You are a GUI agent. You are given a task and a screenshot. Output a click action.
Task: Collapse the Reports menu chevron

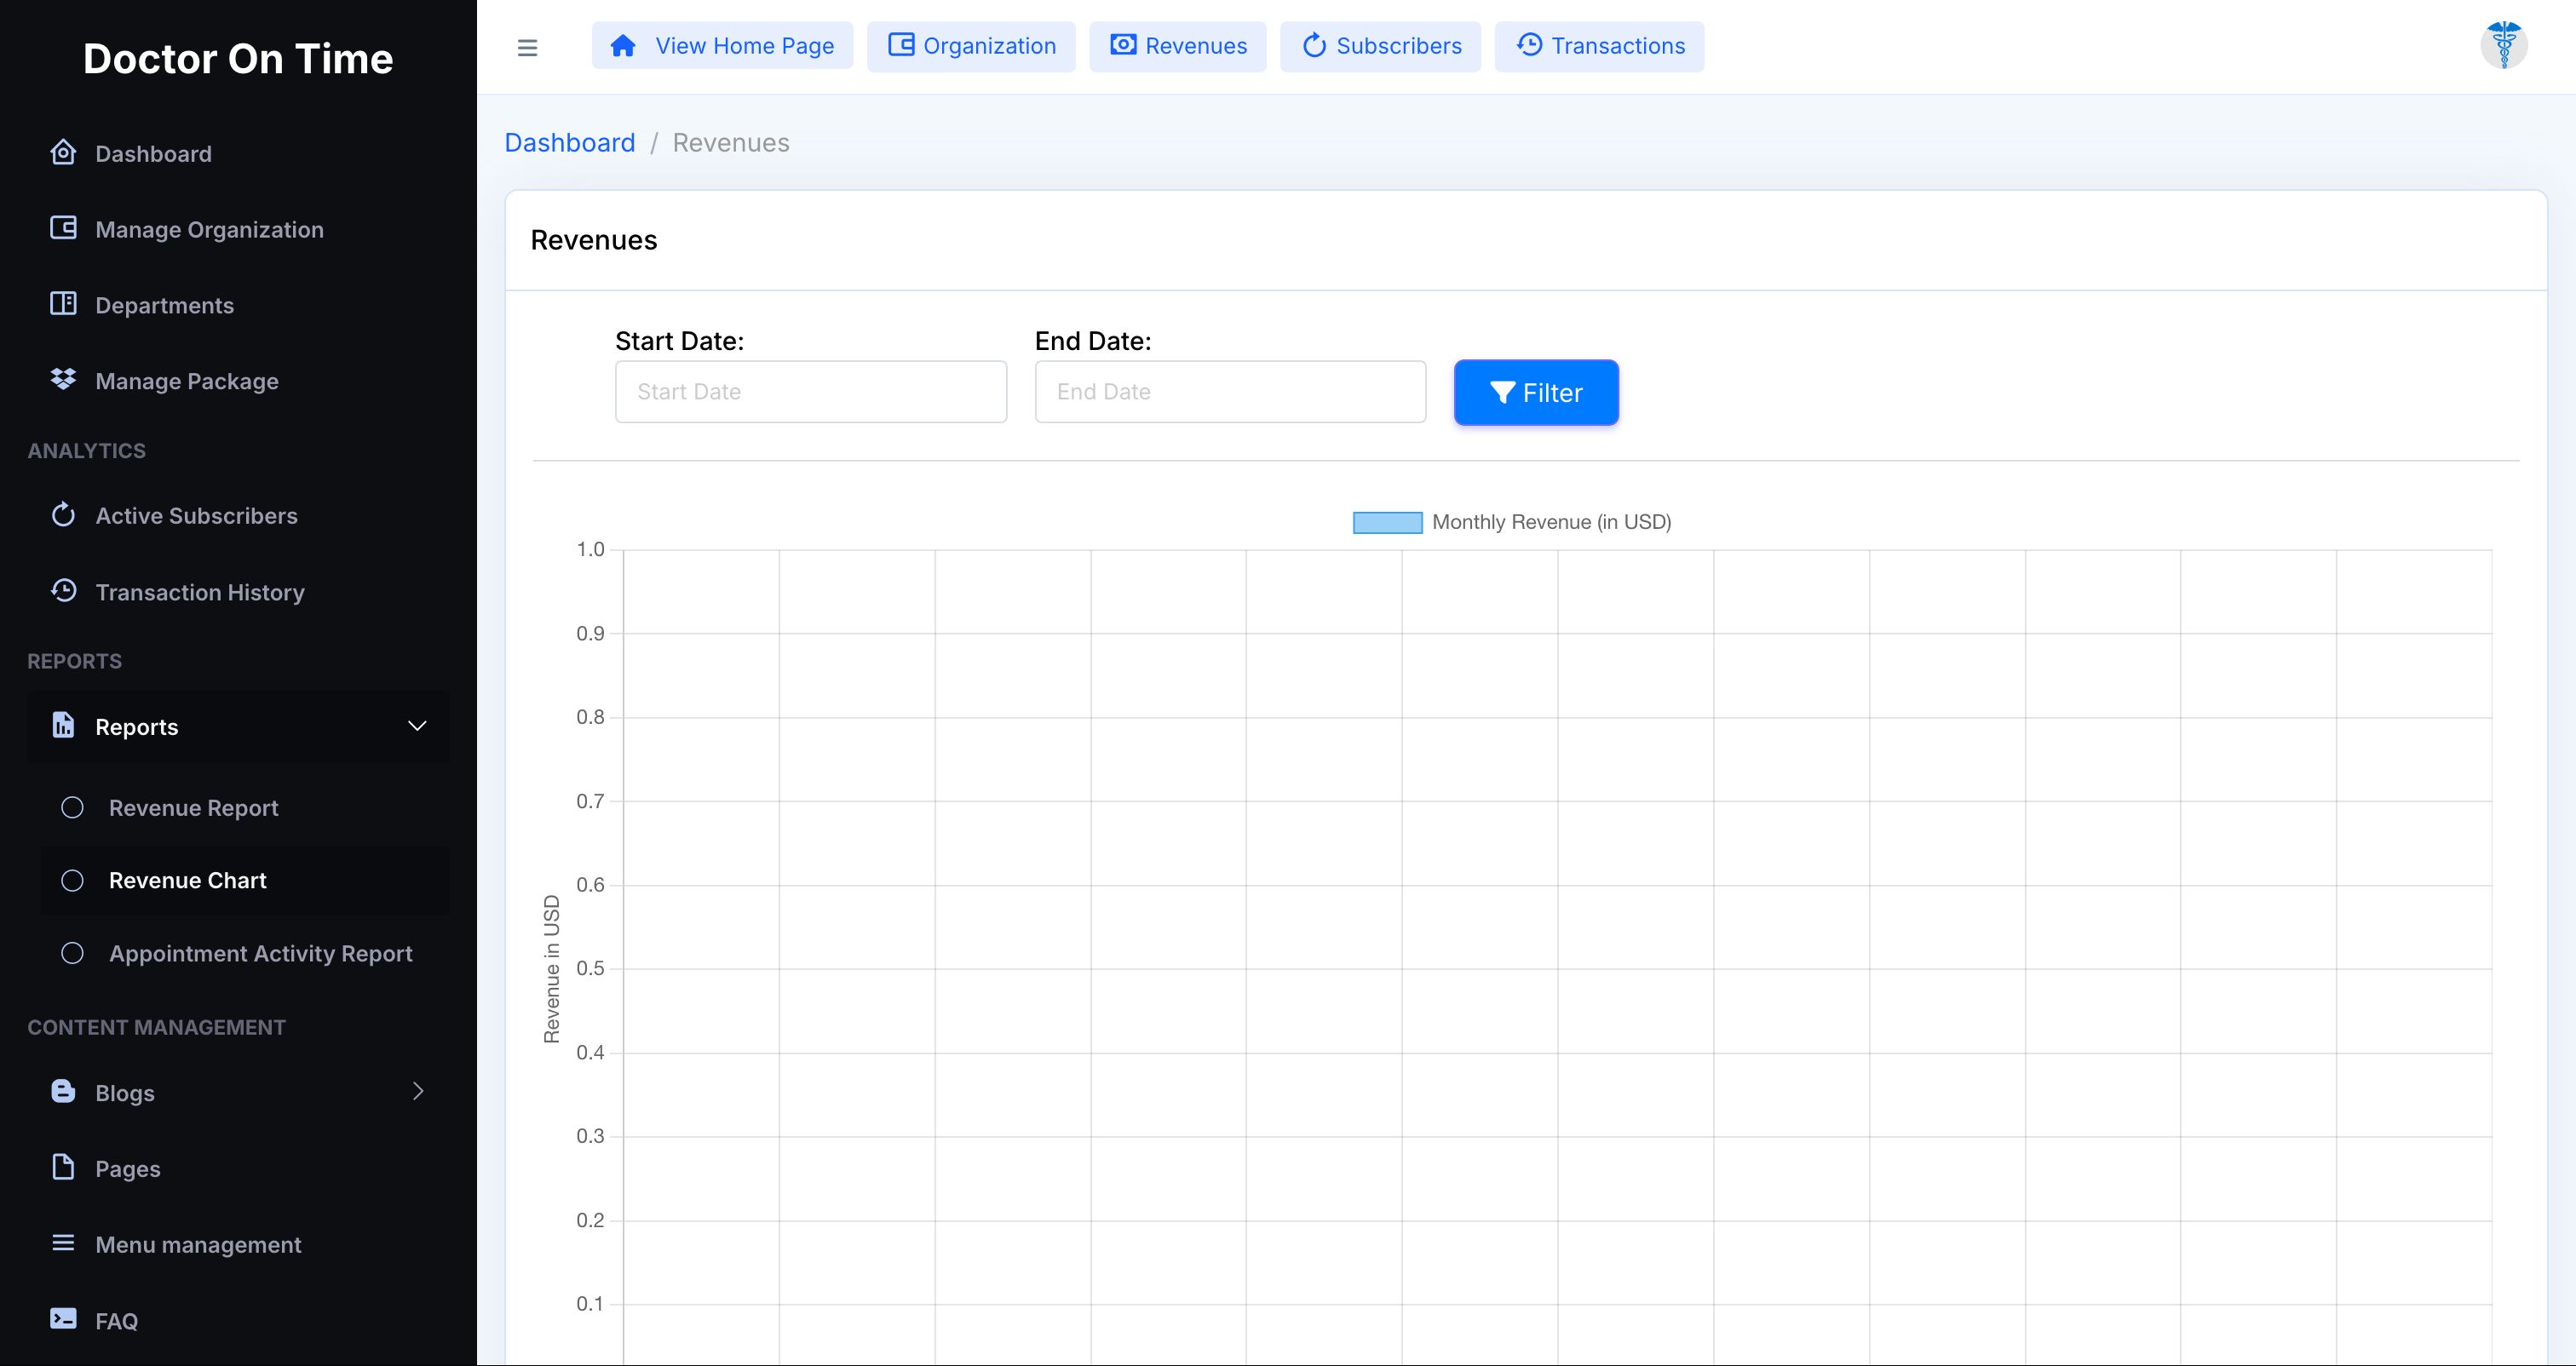417,727
